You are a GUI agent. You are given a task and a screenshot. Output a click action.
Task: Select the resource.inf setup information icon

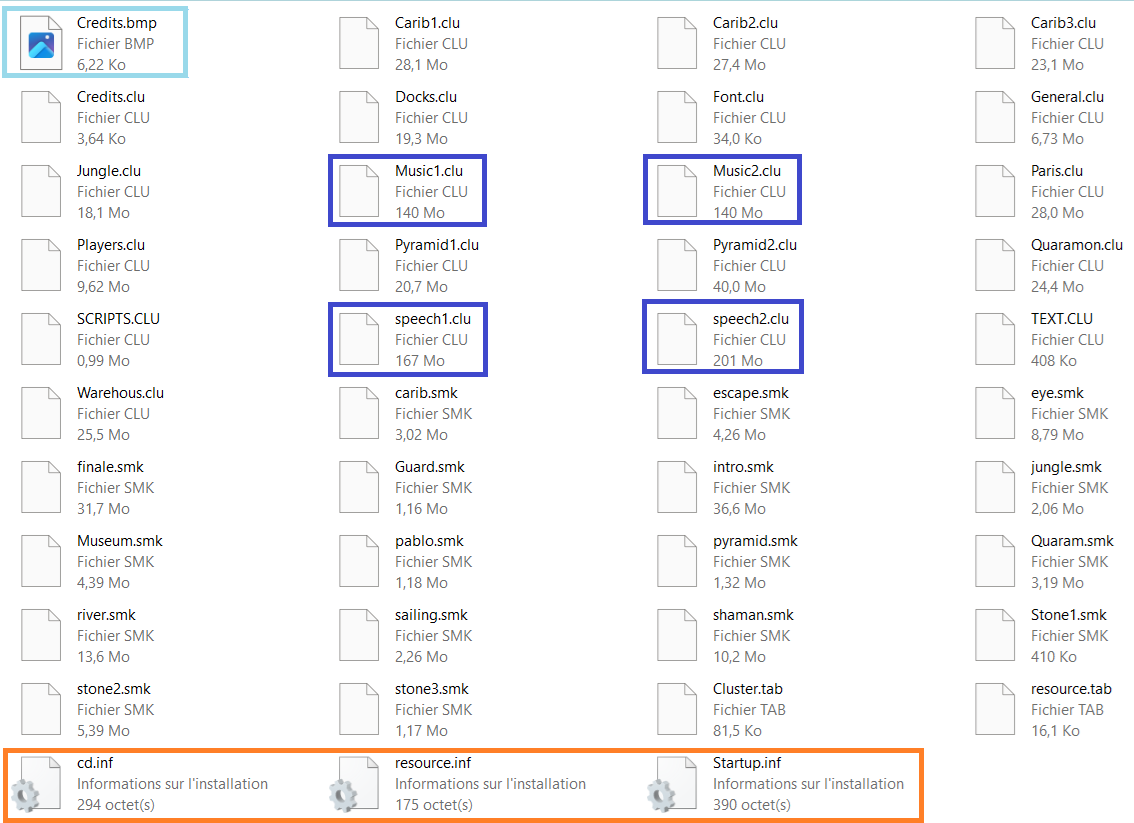point(354,783)
